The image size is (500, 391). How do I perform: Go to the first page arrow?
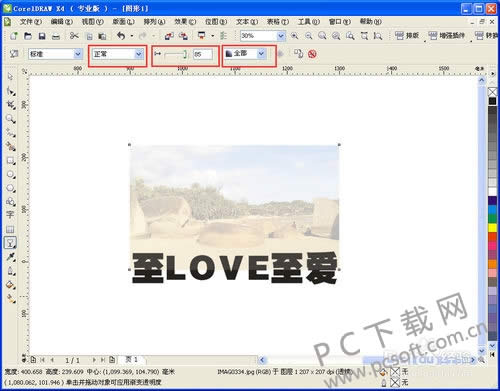coord(42,360)
